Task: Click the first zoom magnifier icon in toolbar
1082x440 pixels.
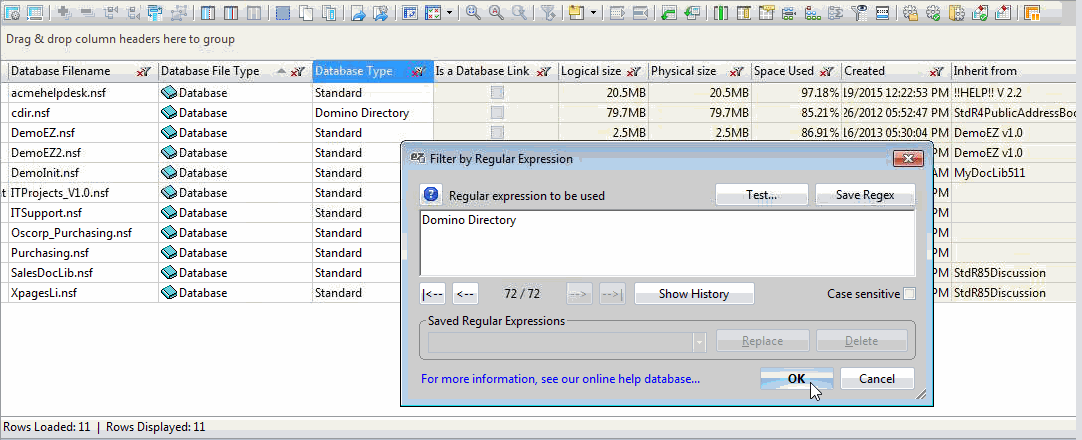Action: click(x=473, y=13)
